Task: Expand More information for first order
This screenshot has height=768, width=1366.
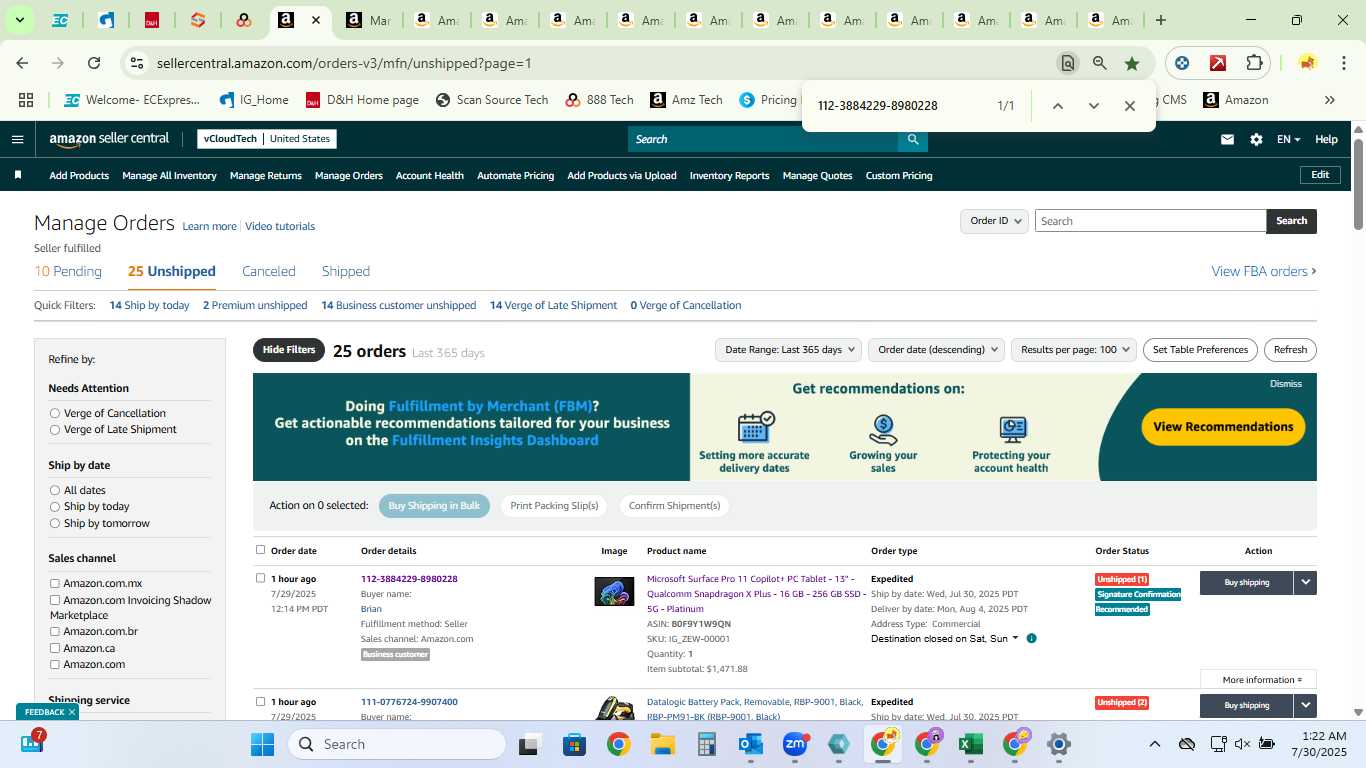Action: pyautogui.click(x=1258, y=680)
